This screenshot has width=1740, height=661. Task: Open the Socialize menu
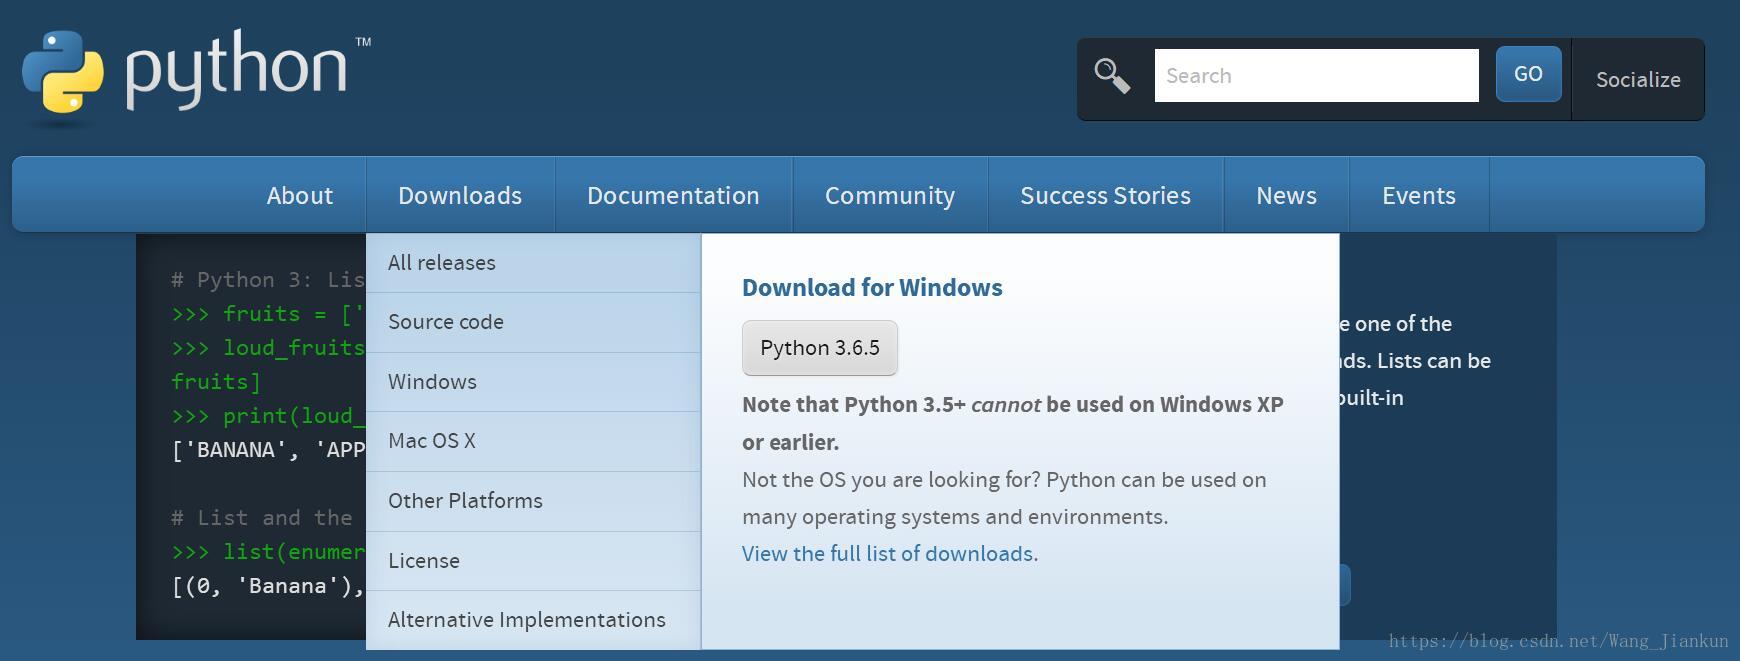click(x=1638, y=79)
